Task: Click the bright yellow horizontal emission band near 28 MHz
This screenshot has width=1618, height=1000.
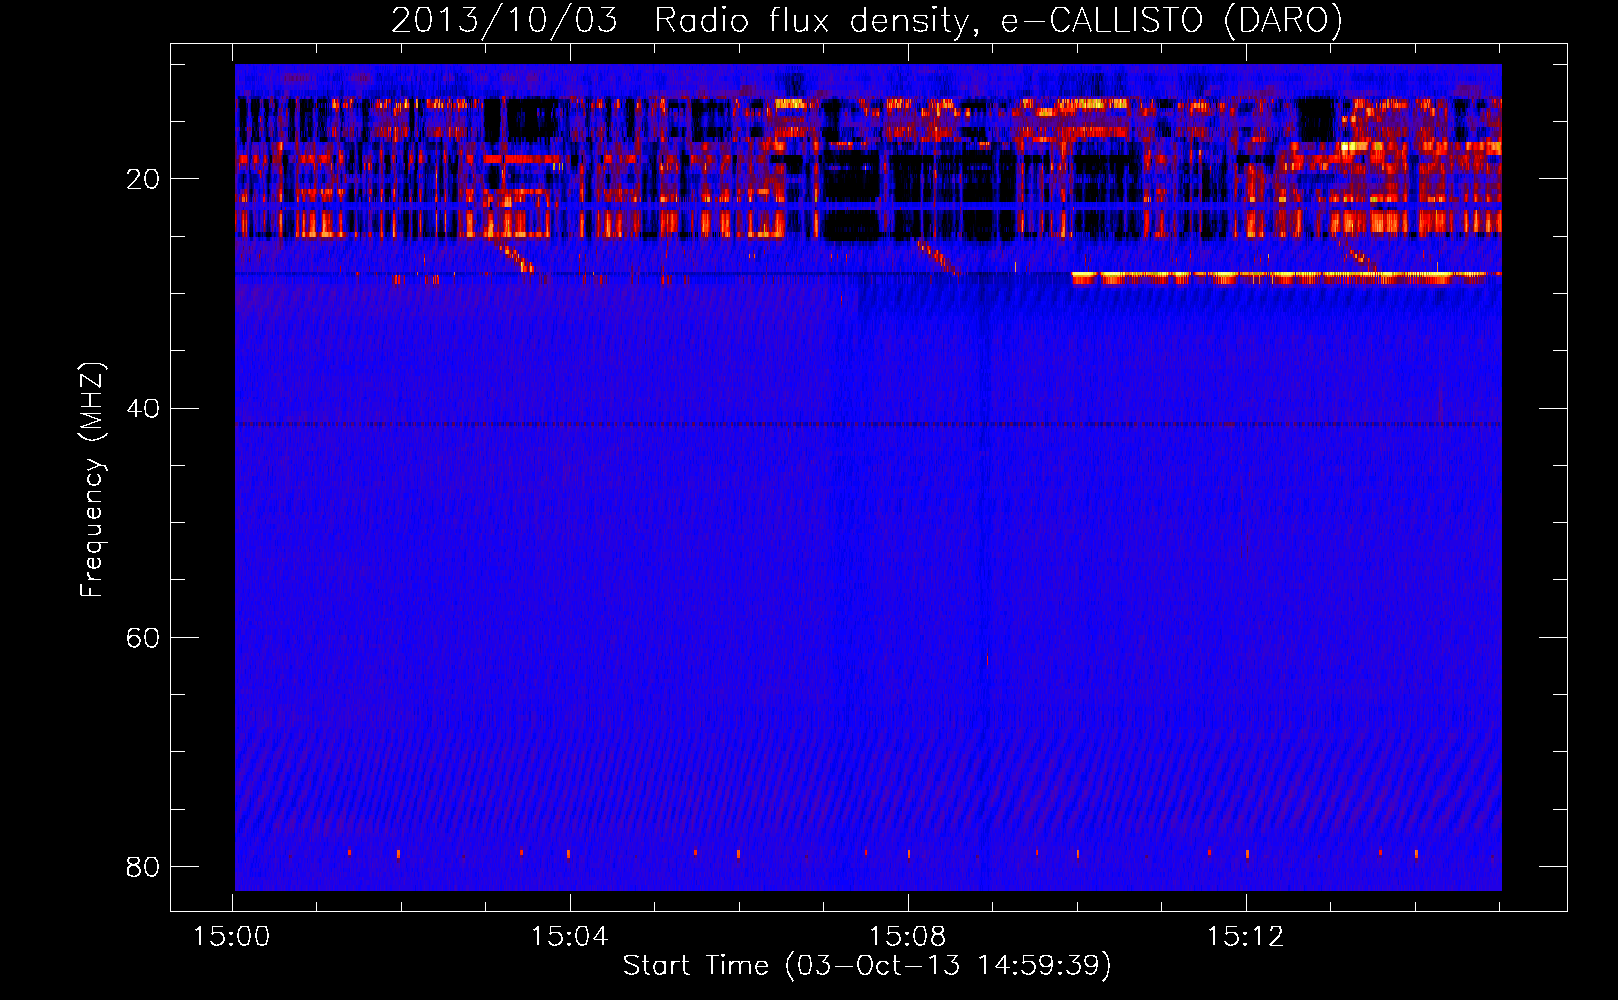Action: coord(1286,276)
